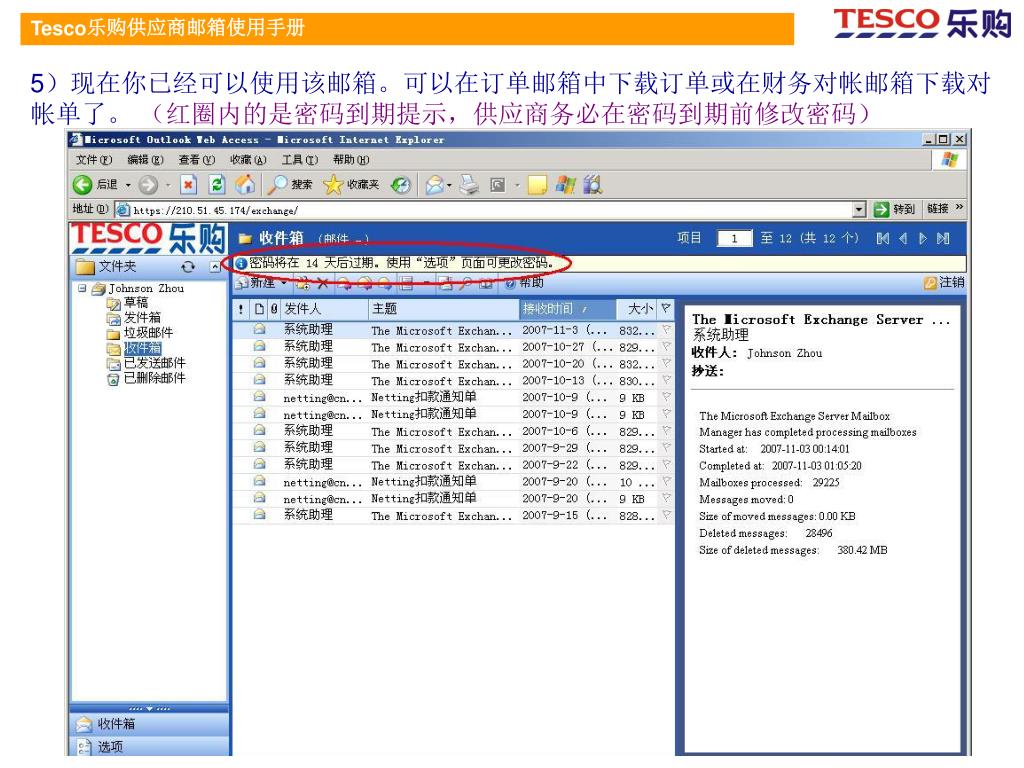The width and height of the screenshot is (1024, 768).
Task: Sort by 大小 (Size) column header
Action: point(637,309)
